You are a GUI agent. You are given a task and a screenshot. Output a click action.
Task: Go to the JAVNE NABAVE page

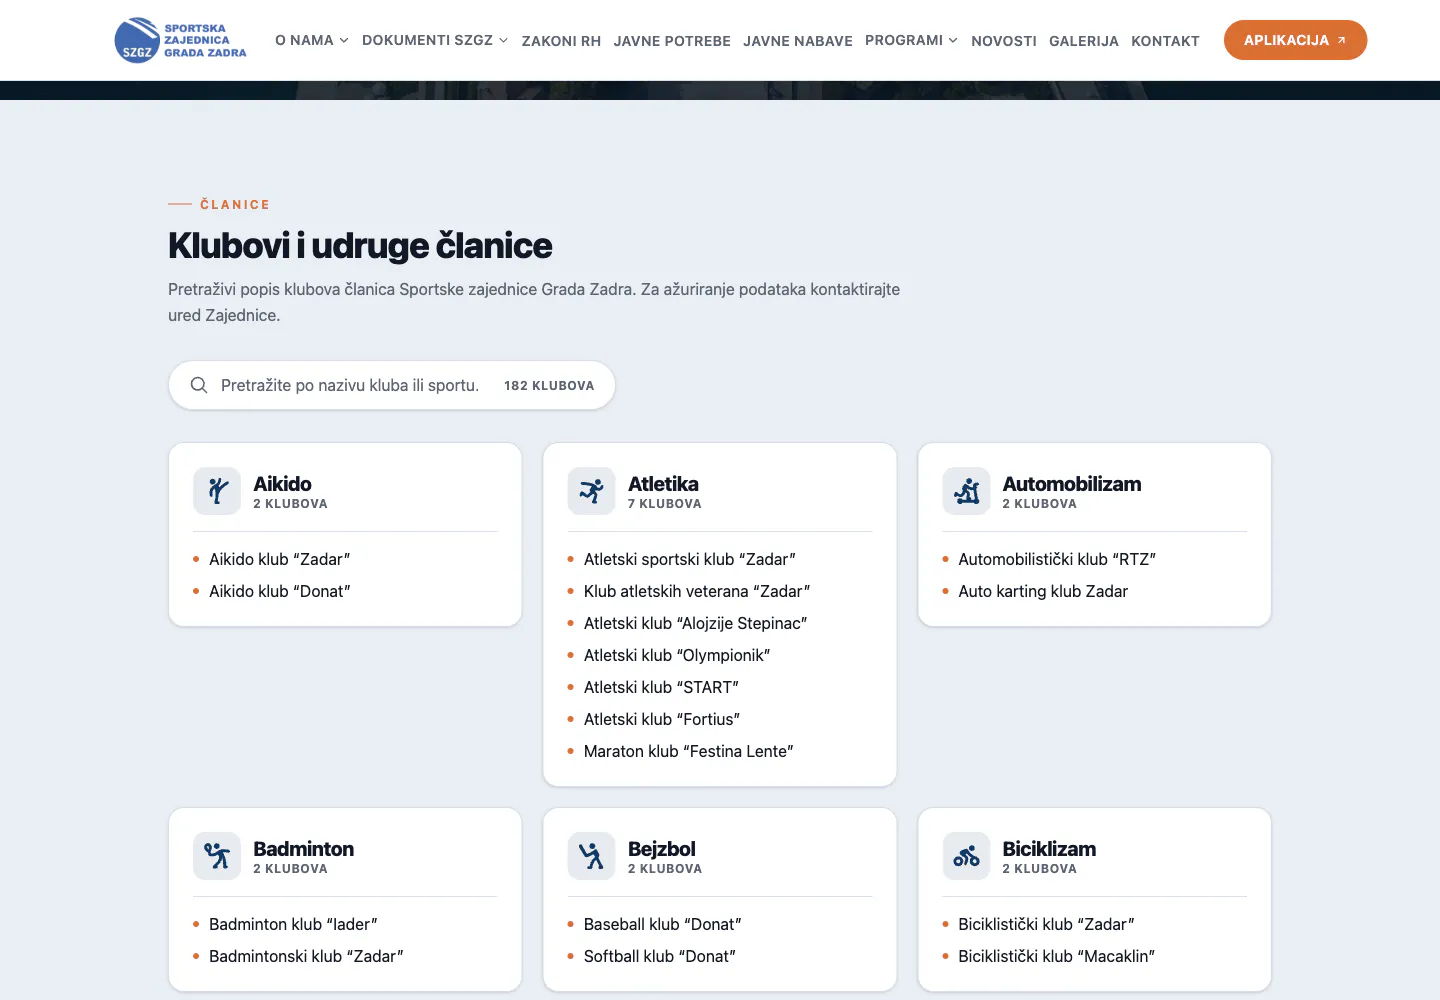798,41
